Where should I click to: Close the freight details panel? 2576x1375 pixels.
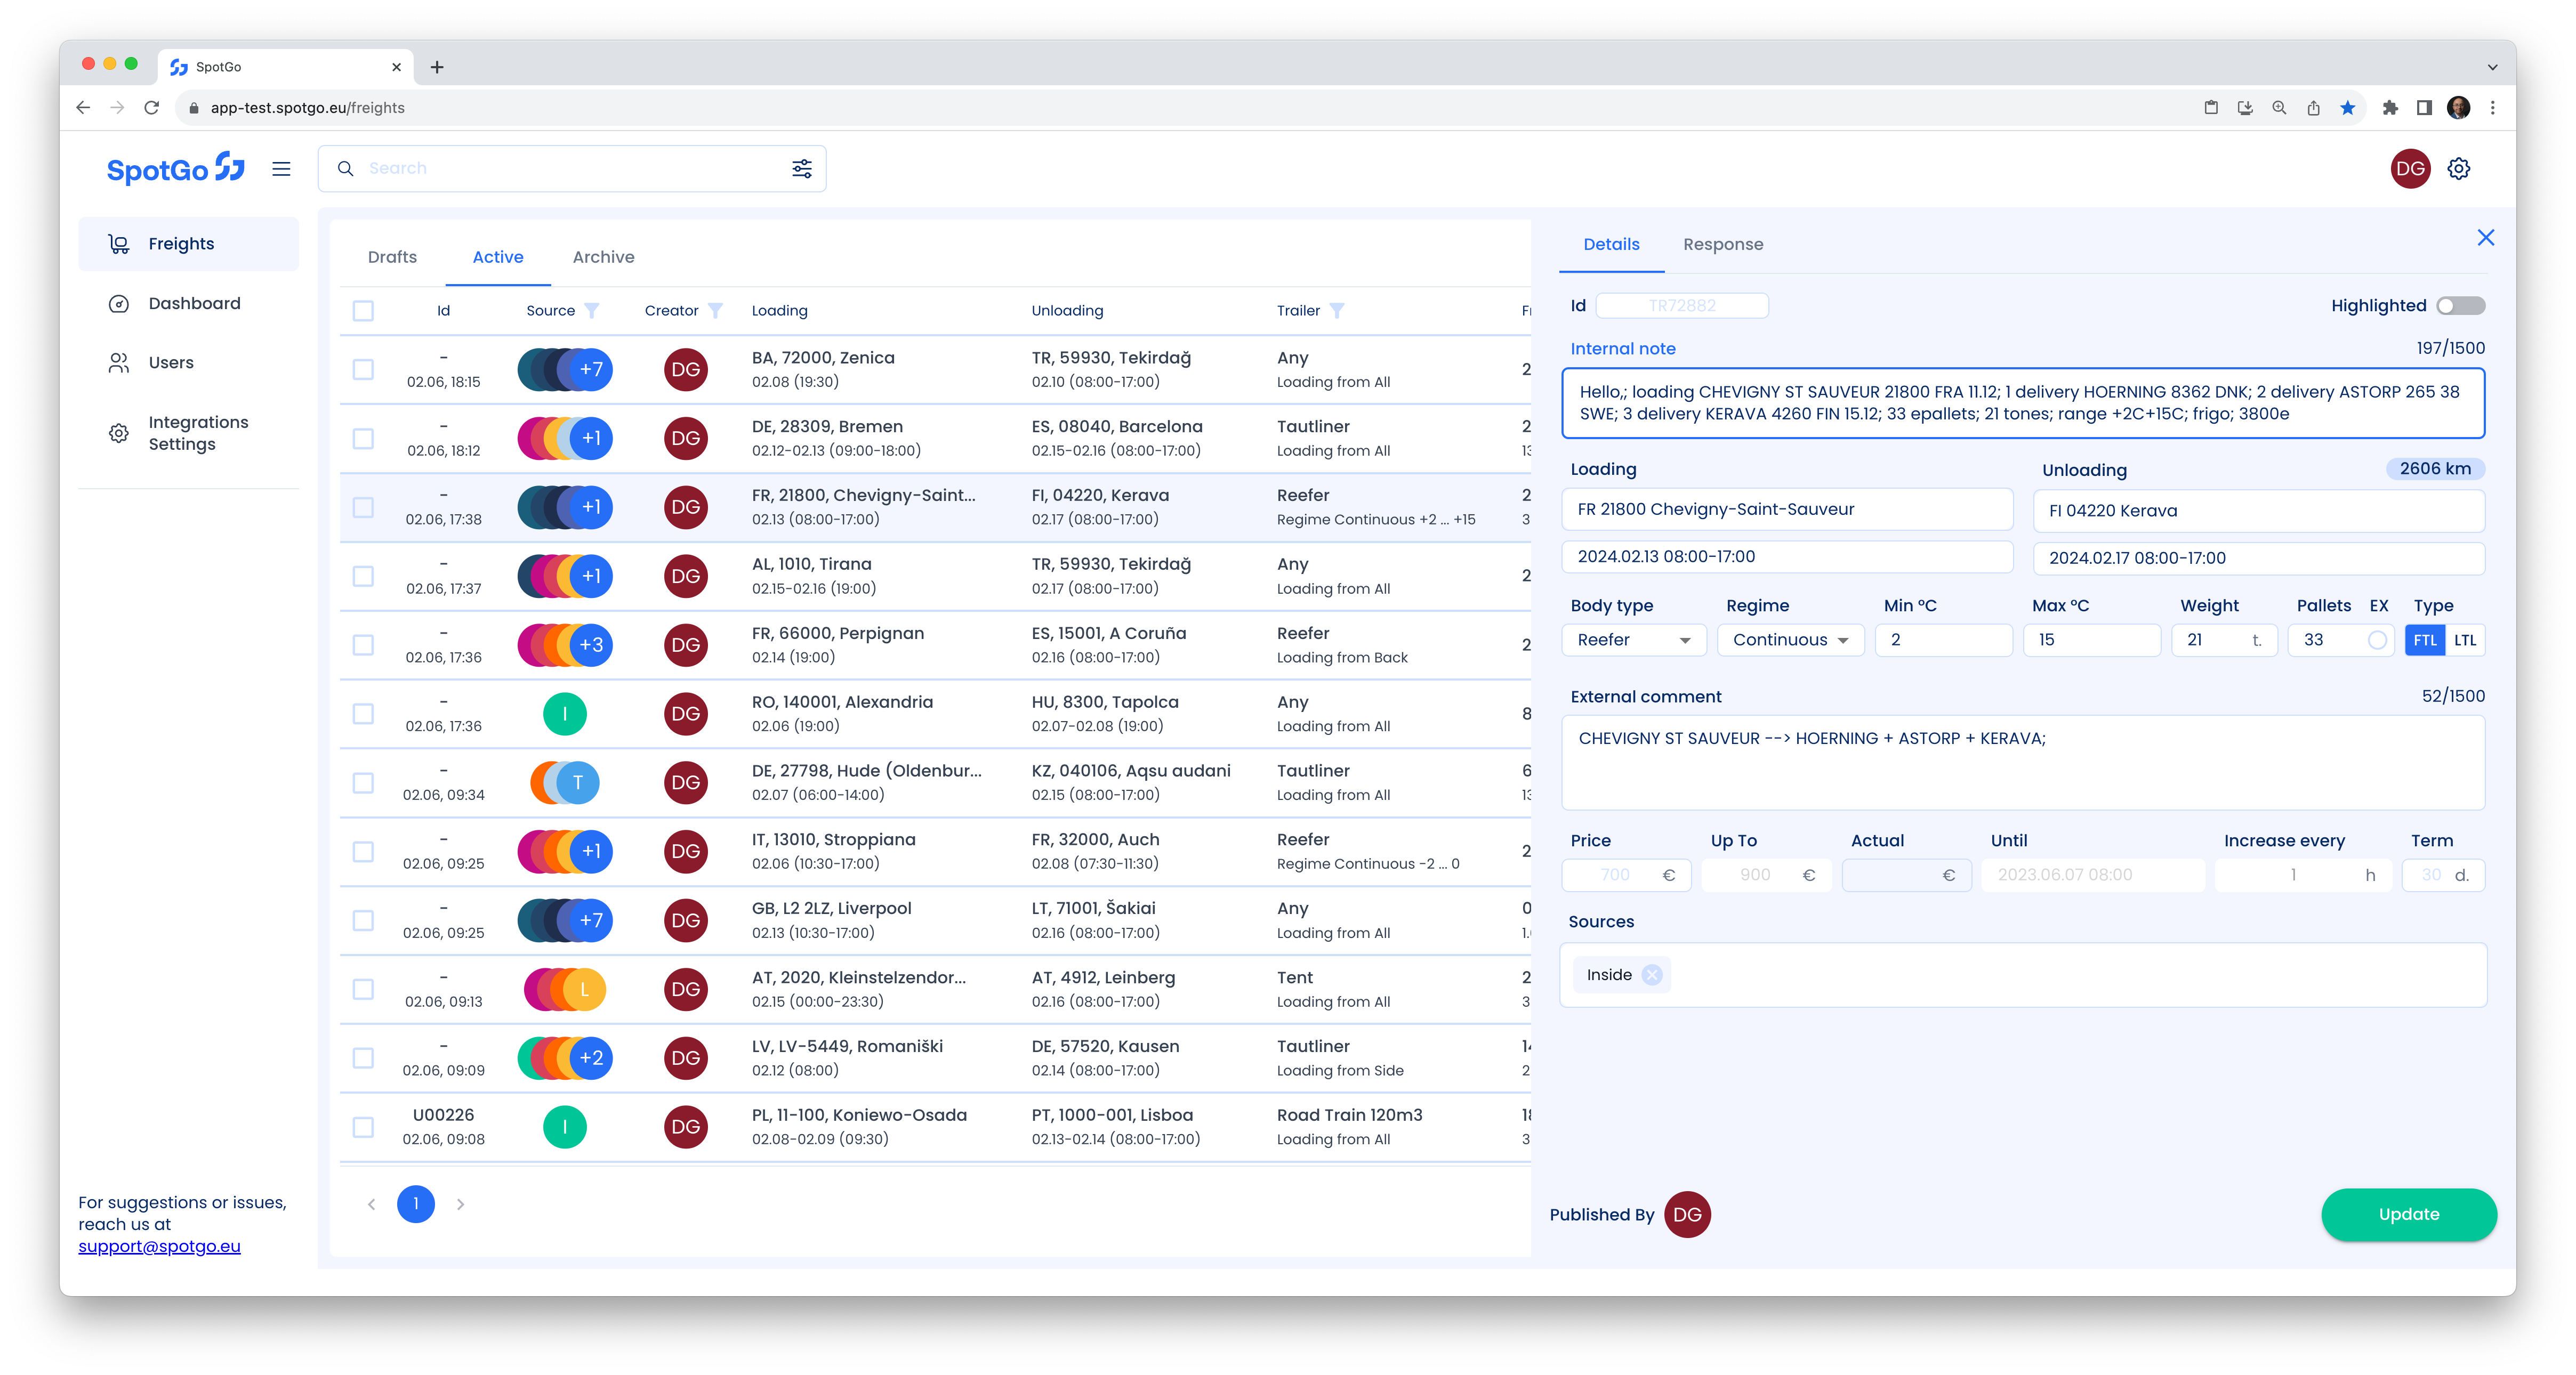2486,238
